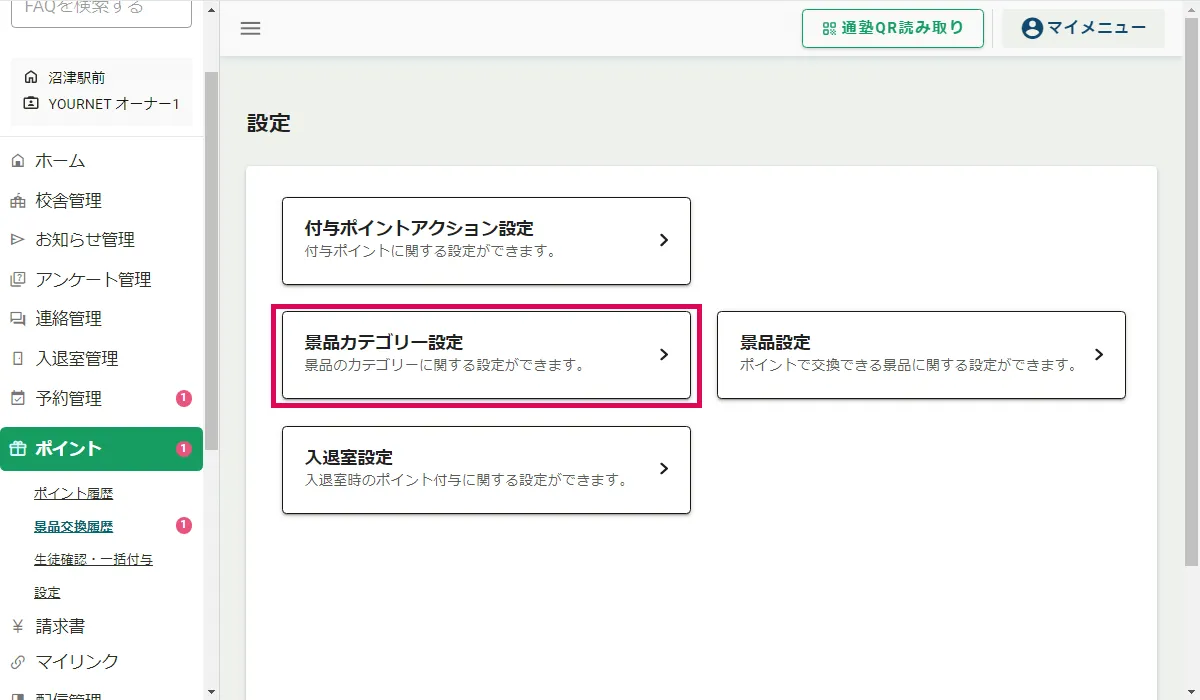Open the マイメニュー account dropdown
Viewport: 1200px width, 700px height.
[x=1083, y=28]
